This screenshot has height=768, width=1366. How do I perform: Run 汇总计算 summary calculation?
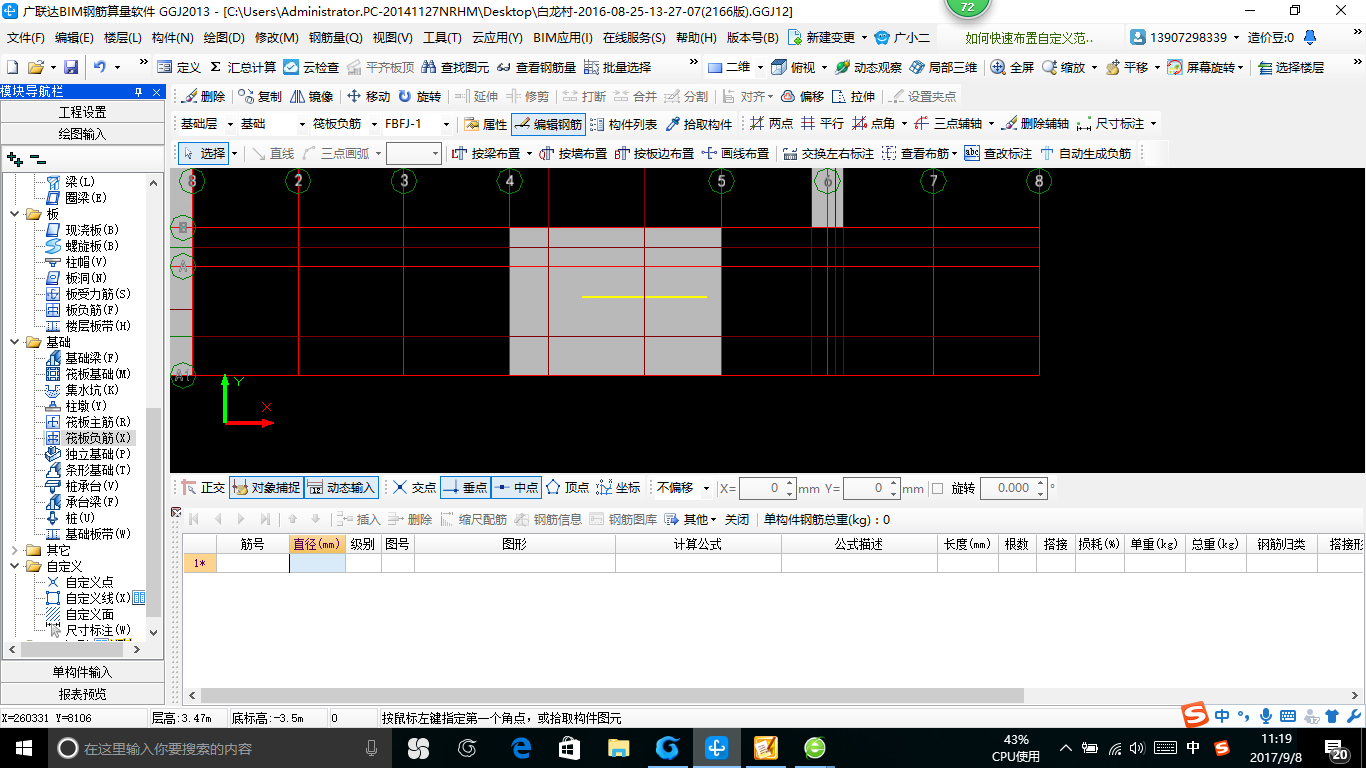243,67
